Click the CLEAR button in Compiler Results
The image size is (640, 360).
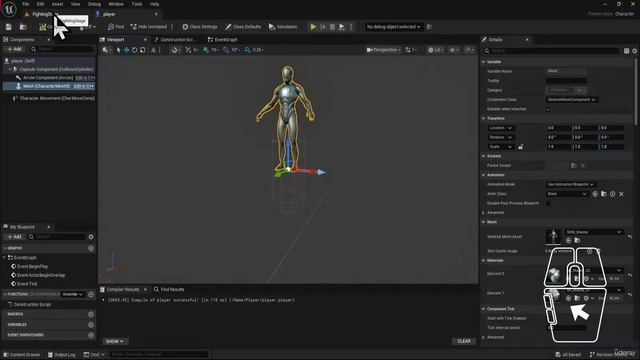click(464, 341)
